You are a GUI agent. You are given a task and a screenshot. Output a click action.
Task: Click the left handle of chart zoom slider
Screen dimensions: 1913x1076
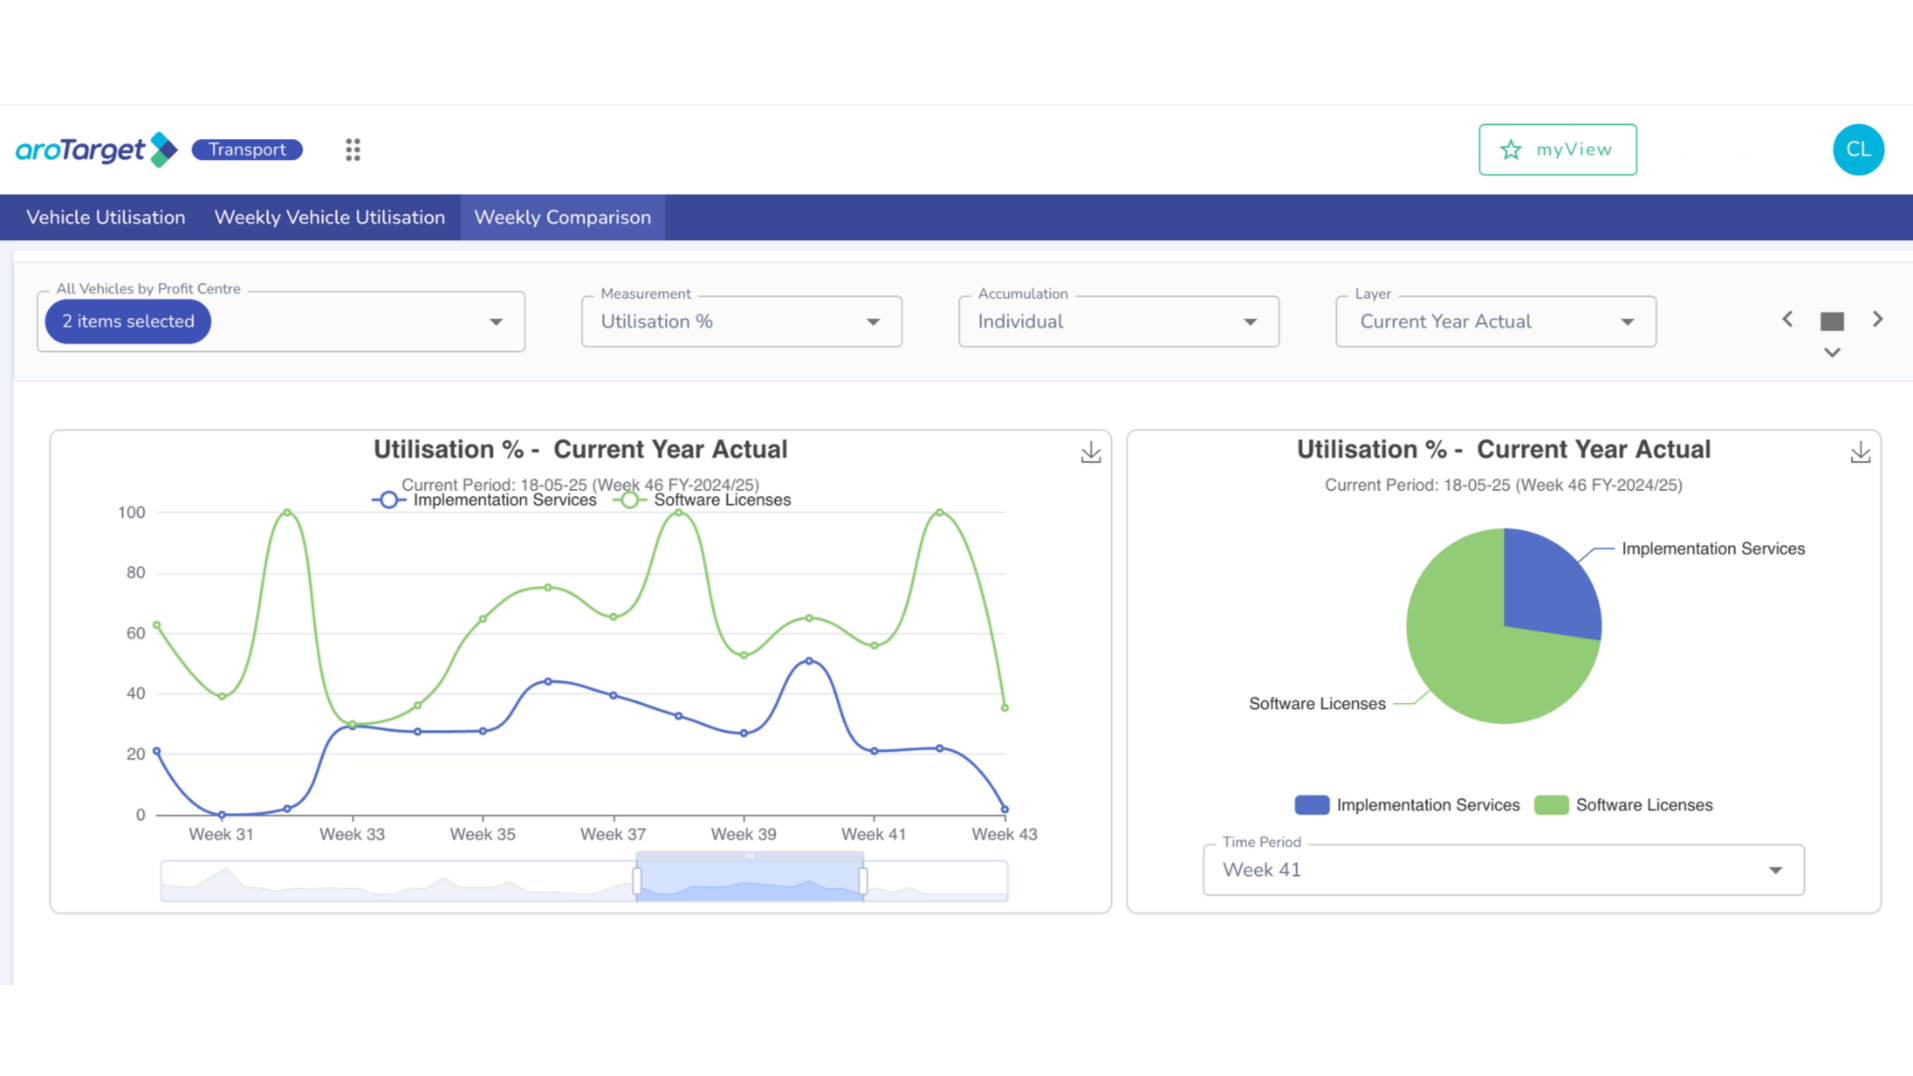pyautogui.click(x=637, y=881)
